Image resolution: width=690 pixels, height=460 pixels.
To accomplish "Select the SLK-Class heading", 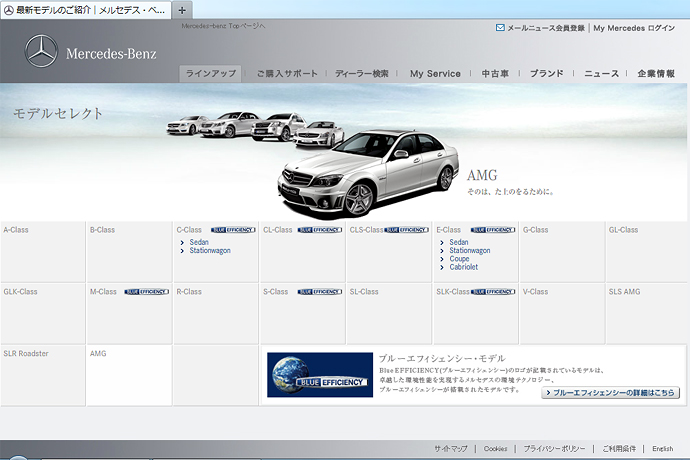I will tap(453, 292).
